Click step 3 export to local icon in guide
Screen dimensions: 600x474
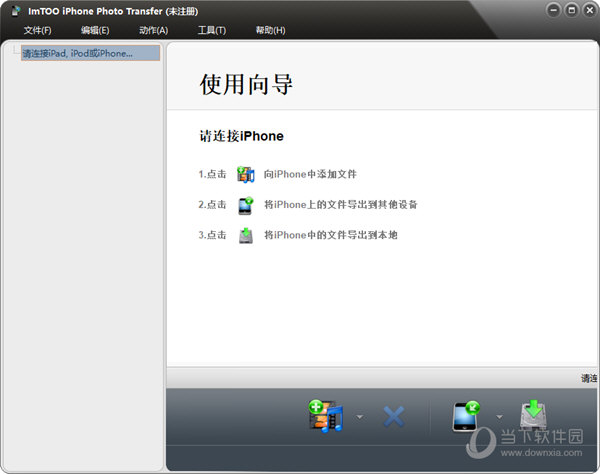pyautogui.click(x=246, y=235)
